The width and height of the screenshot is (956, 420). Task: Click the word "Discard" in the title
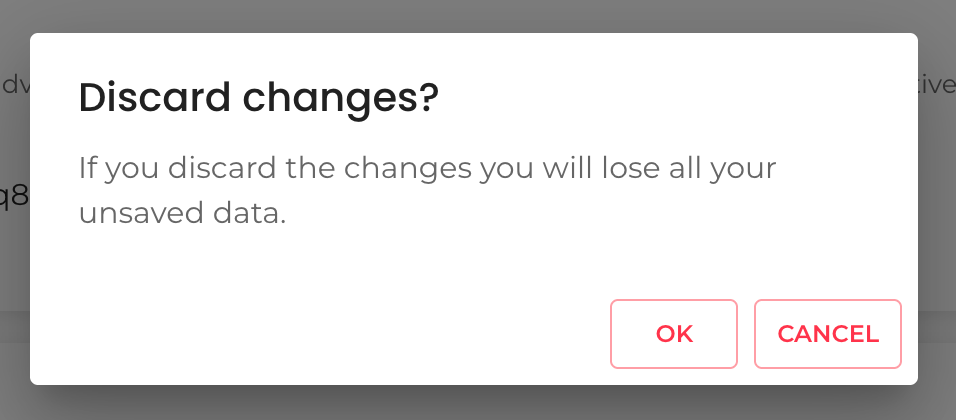point(156,99)
